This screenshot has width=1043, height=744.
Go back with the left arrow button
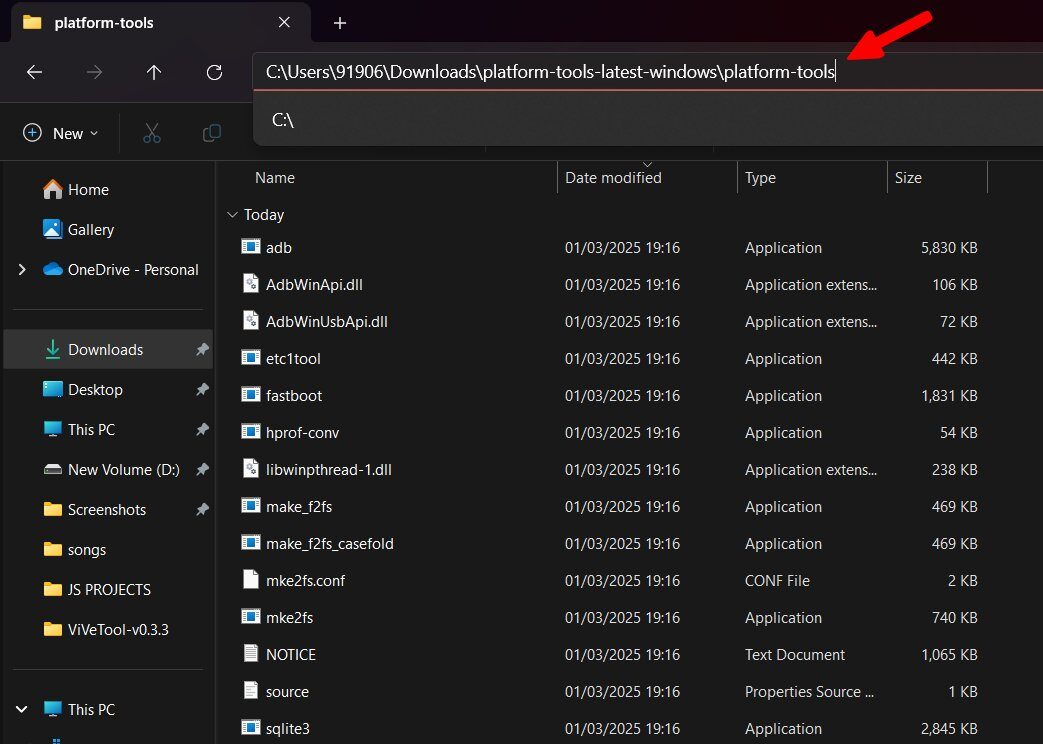tap(35, 72)
